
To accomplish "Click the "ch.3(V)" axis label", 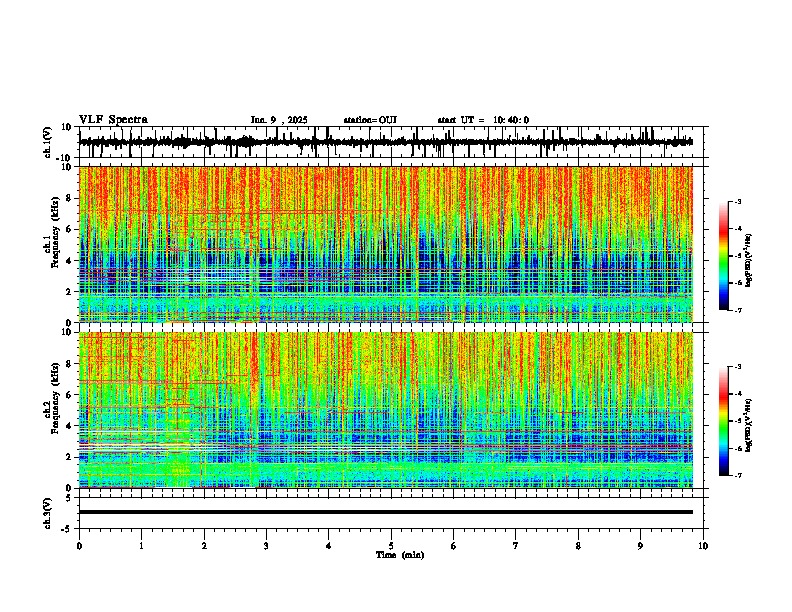I will tap(47, 513).
